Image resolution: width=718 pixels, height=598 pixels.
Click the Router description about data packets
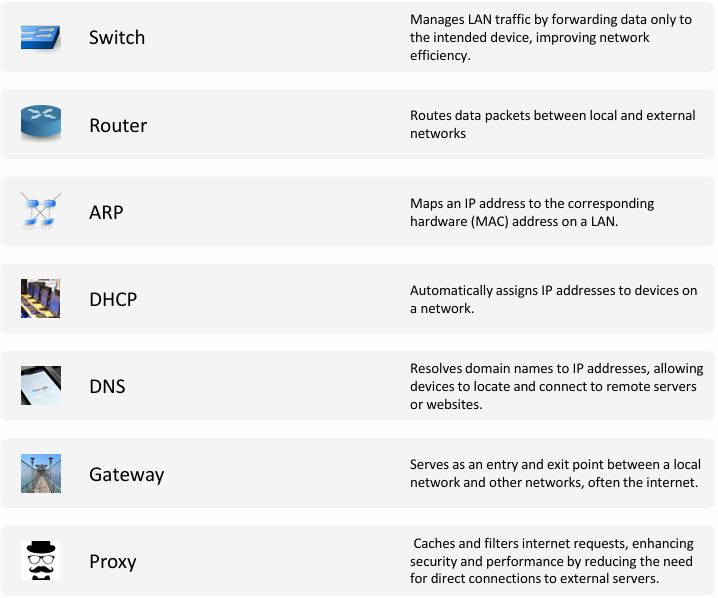(553, 124)
